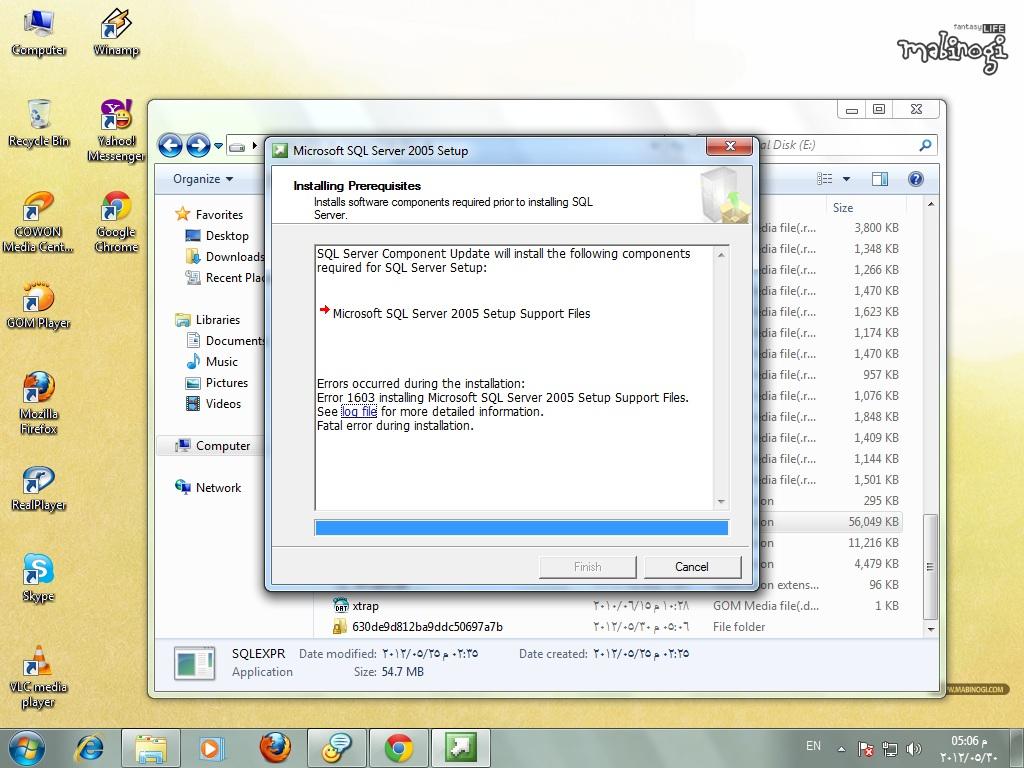Click the Explorer search magnifier icon
This screenshot has height=768, width=1024.
pos(925,145)
